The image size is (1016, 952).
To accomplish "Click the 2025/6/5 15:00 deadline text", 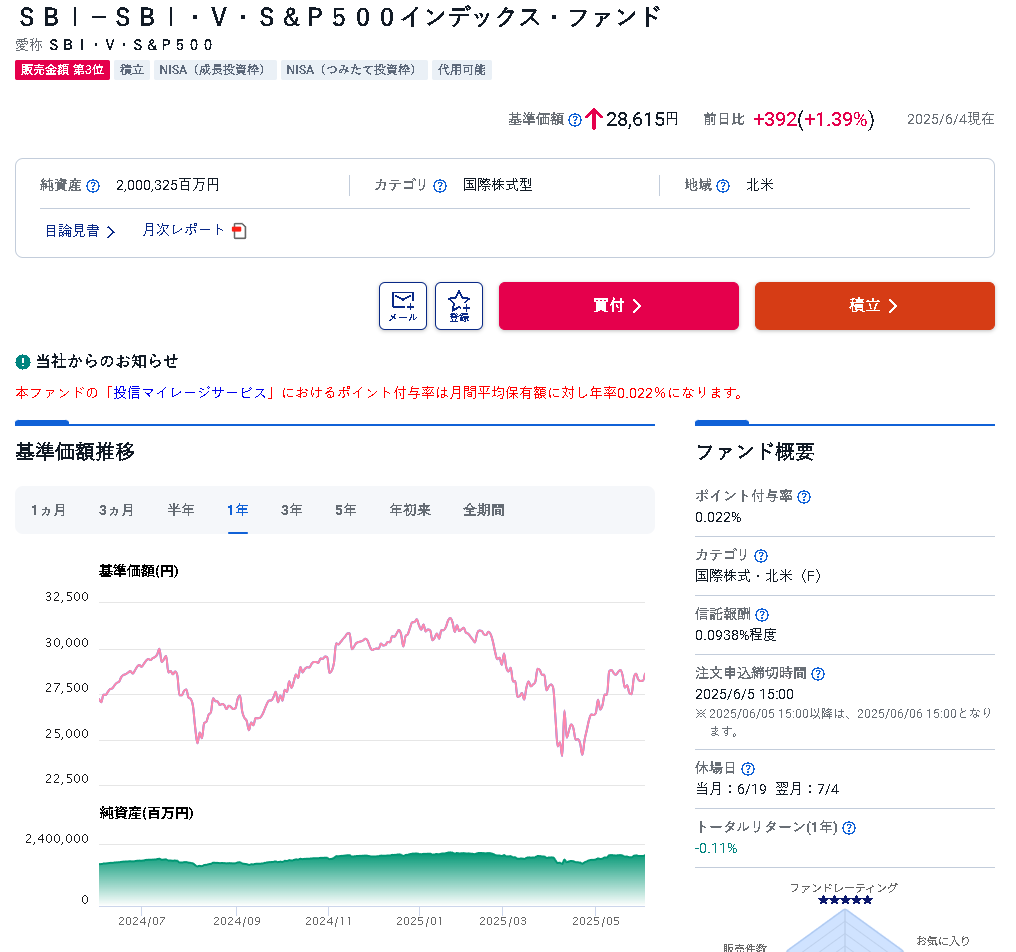I will [x=744, y=694].
